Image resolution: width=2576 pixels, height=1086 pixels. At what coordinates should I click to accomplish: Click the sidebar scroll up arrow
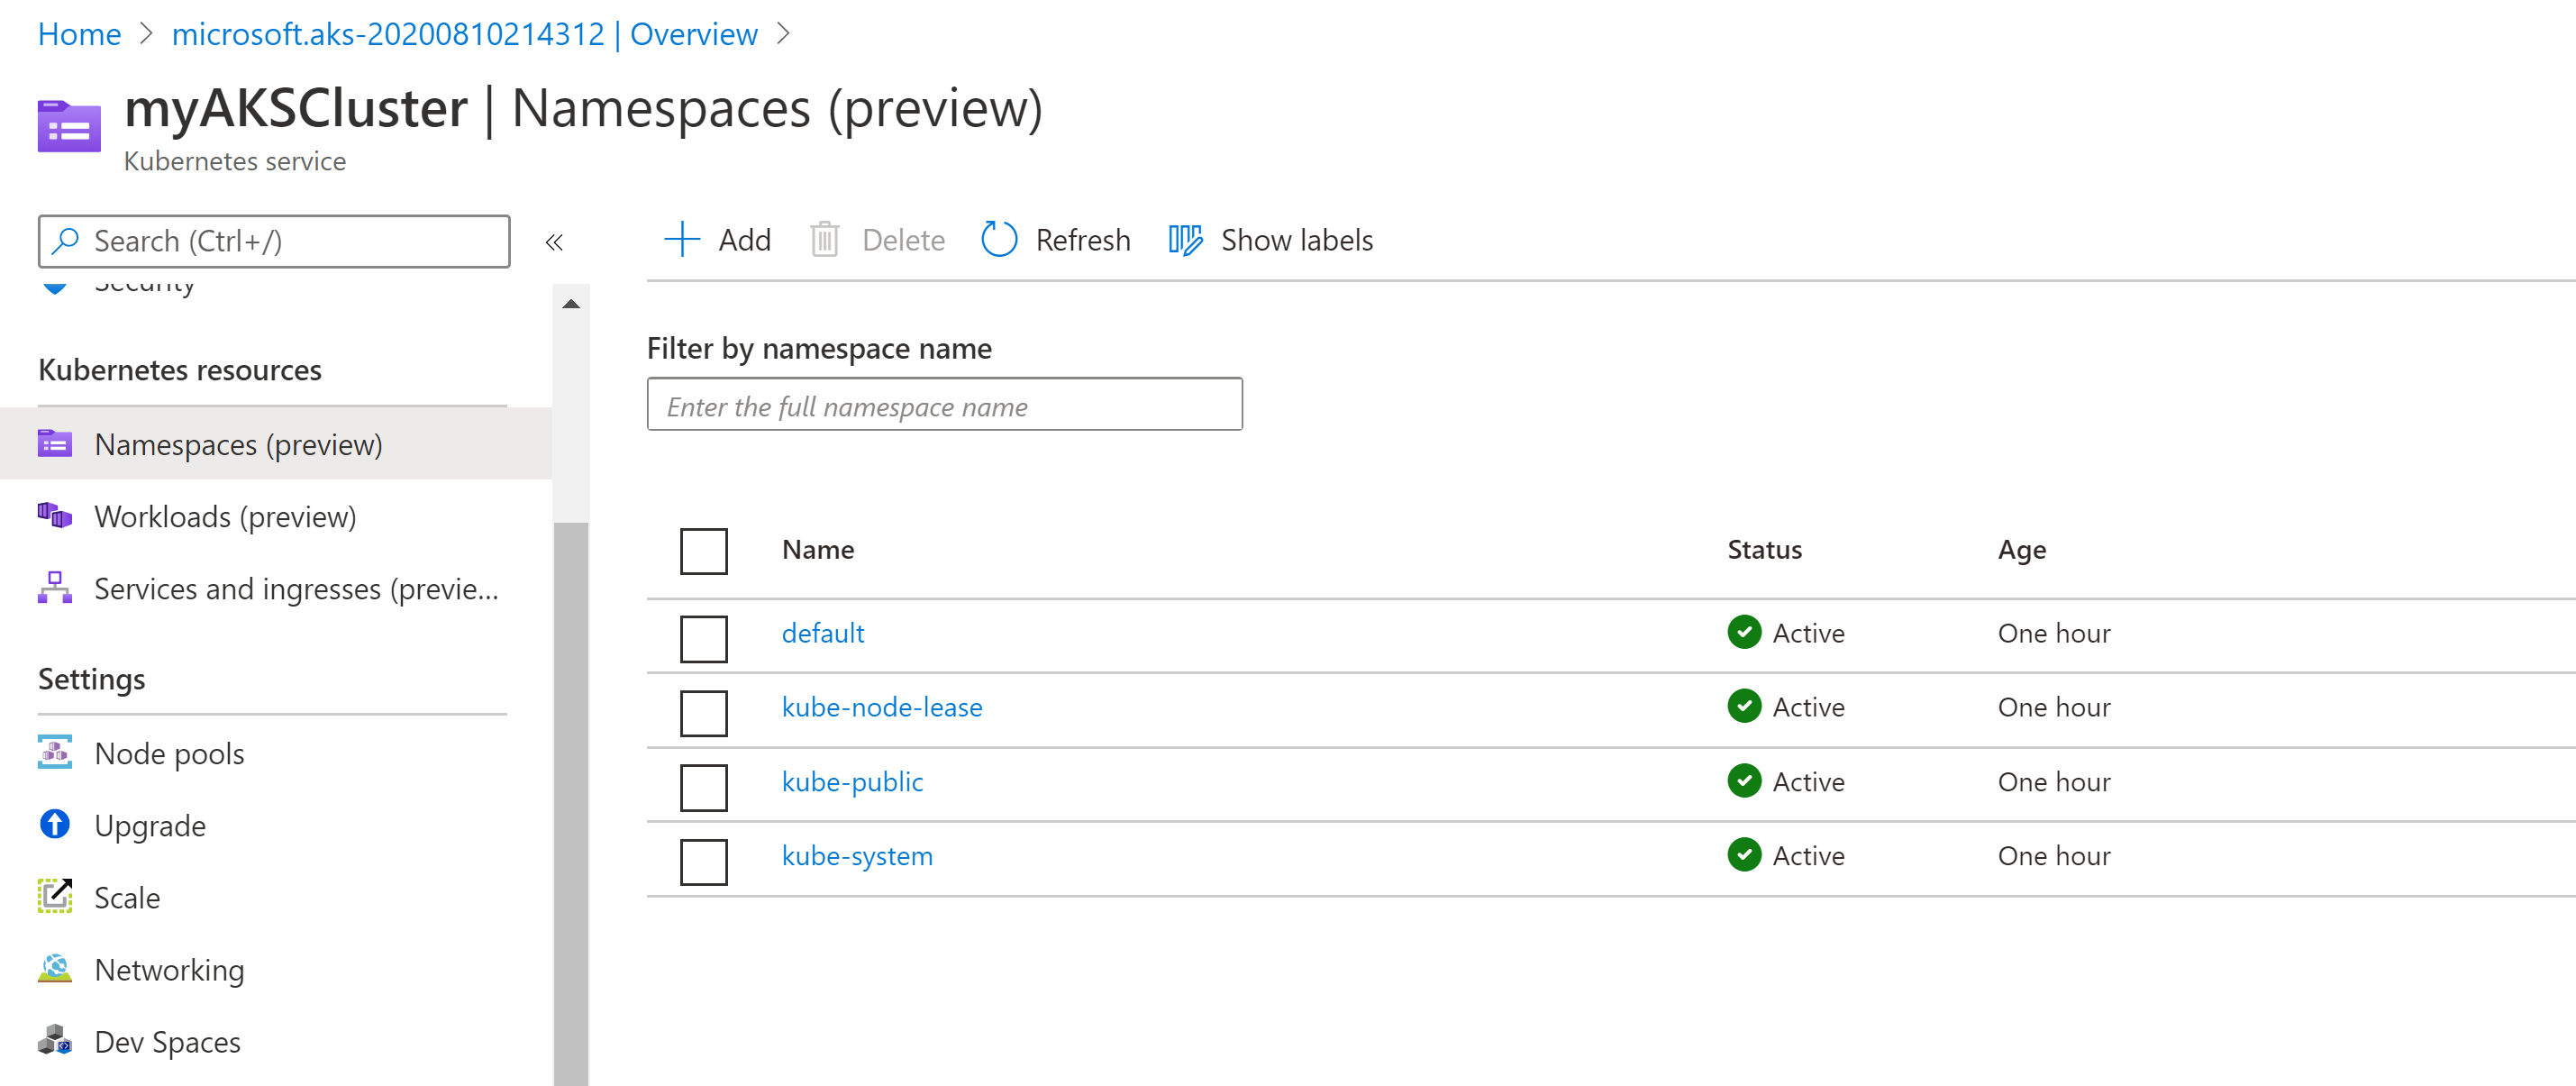[x=571, y=304]
